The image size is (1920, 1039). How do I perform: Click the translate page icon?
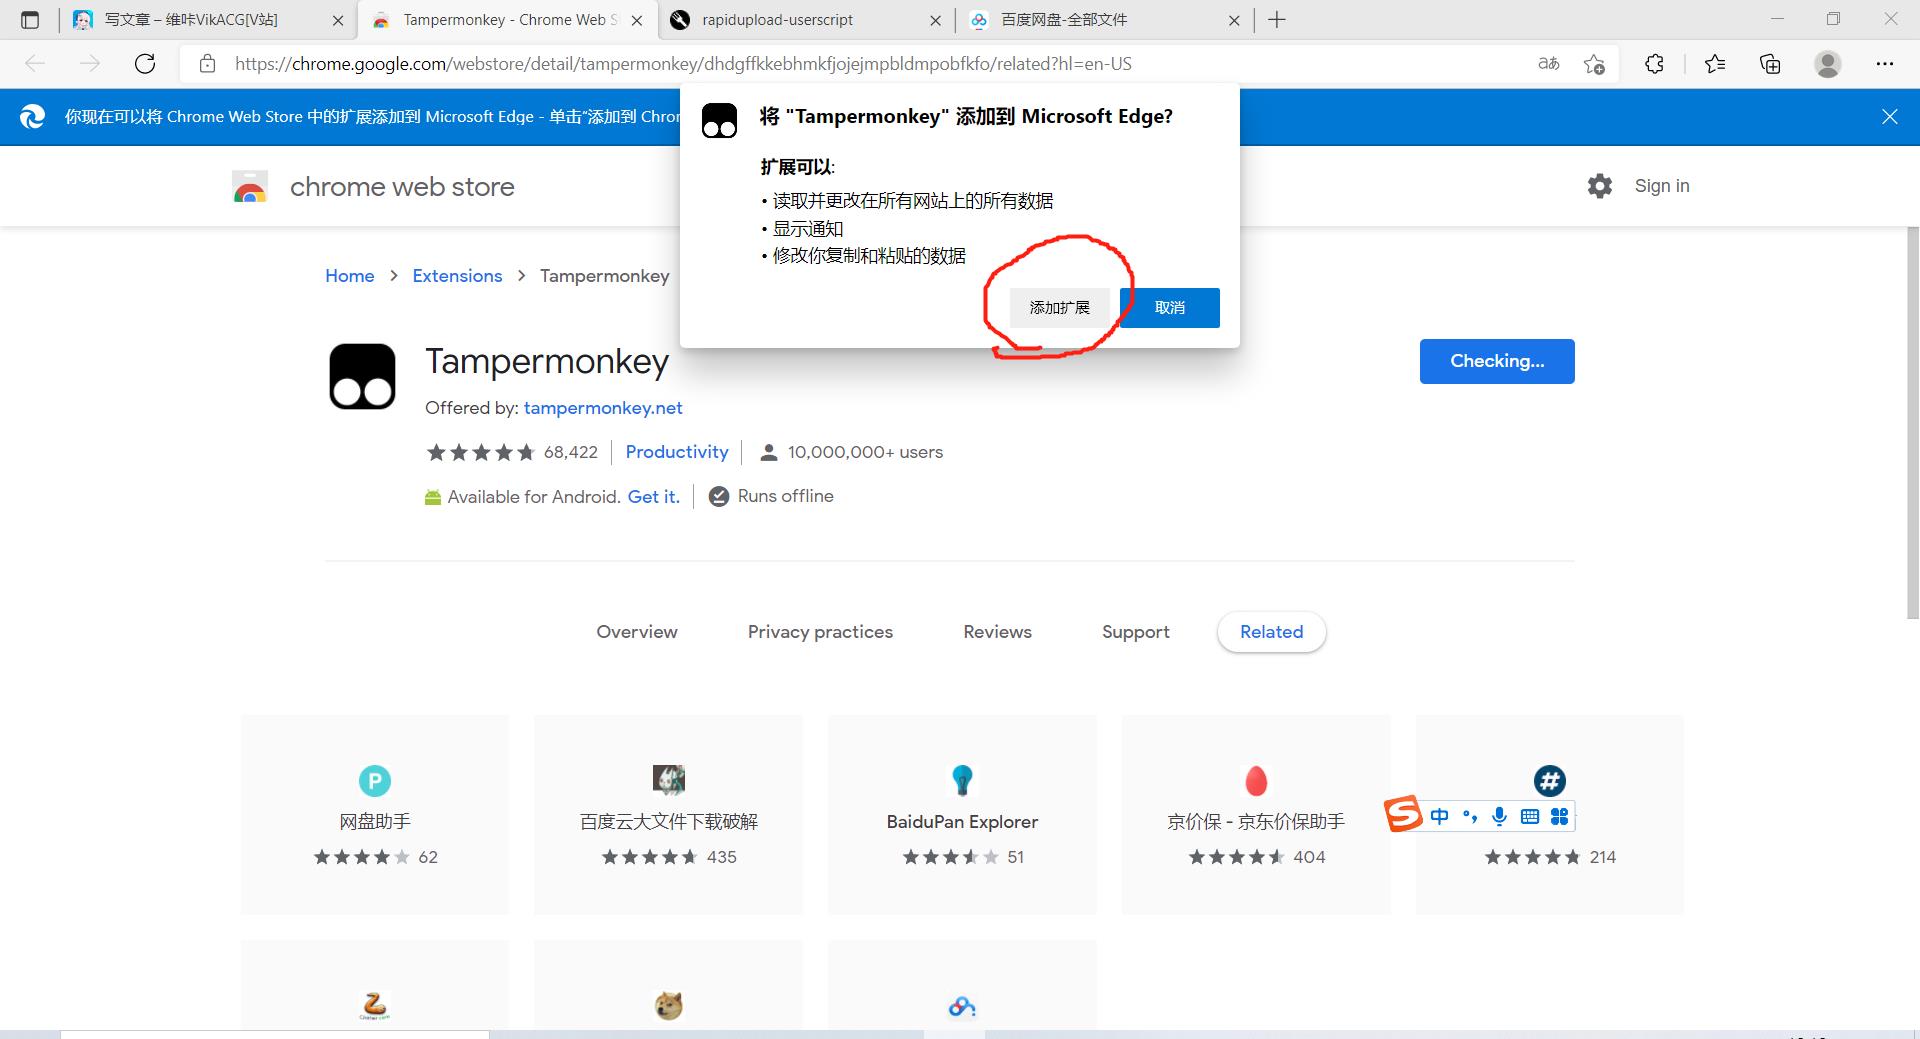tap(1548, 64)
